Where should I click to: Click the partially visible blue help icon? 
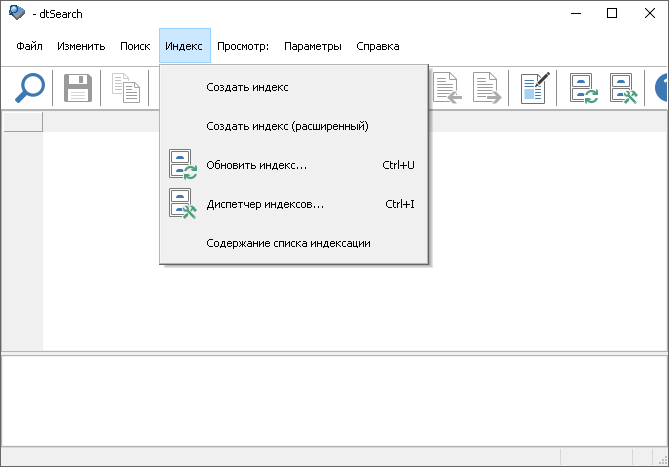(x=661, y=88)
